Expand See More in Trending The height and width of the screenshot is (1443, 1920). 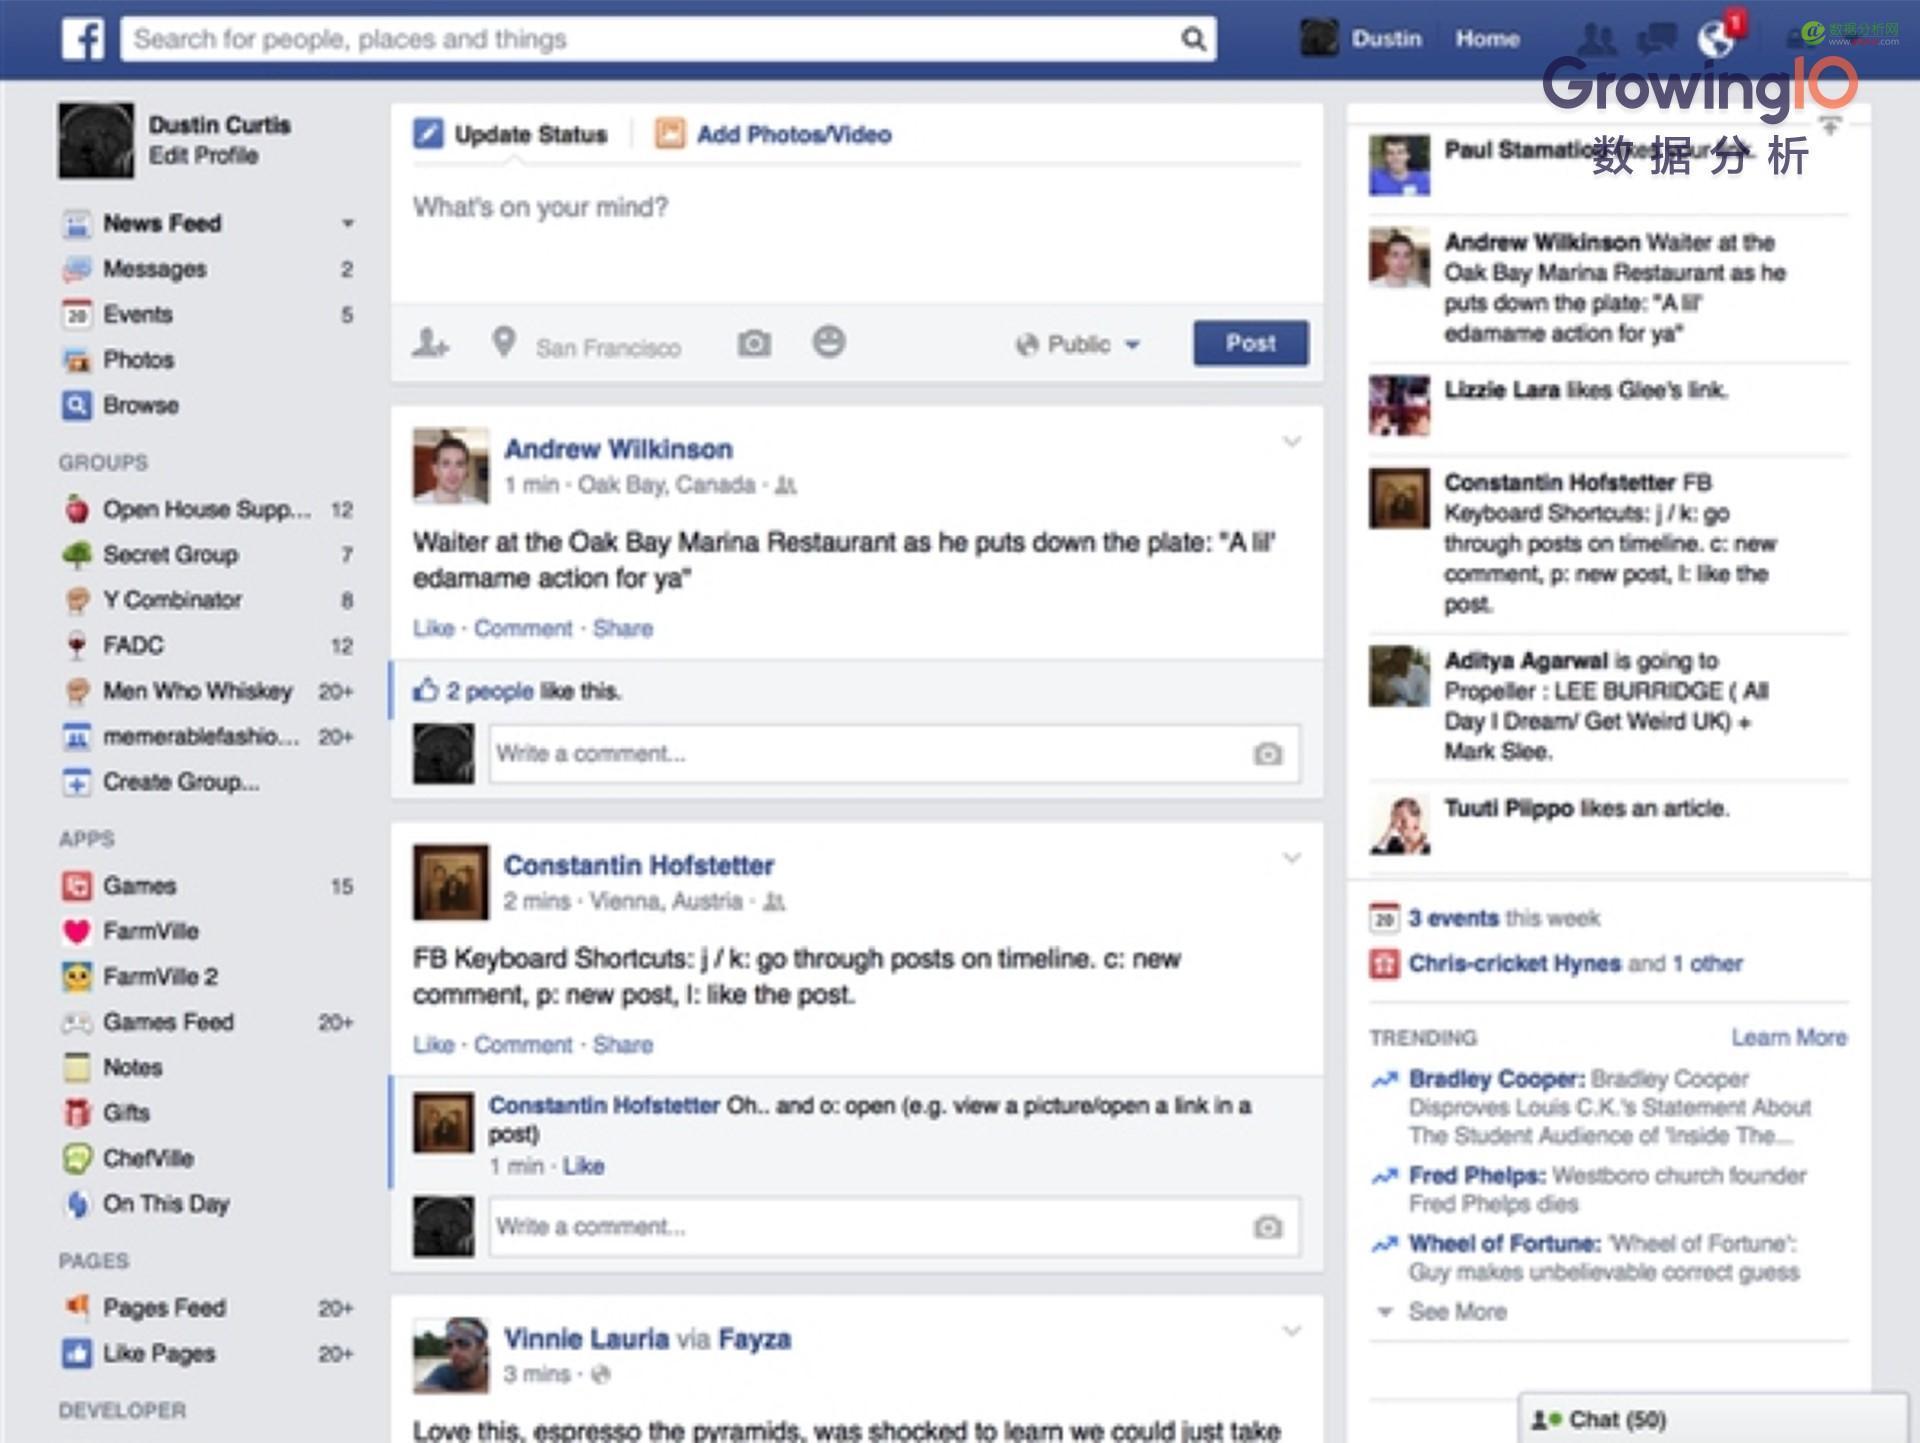(1456, 1312)
